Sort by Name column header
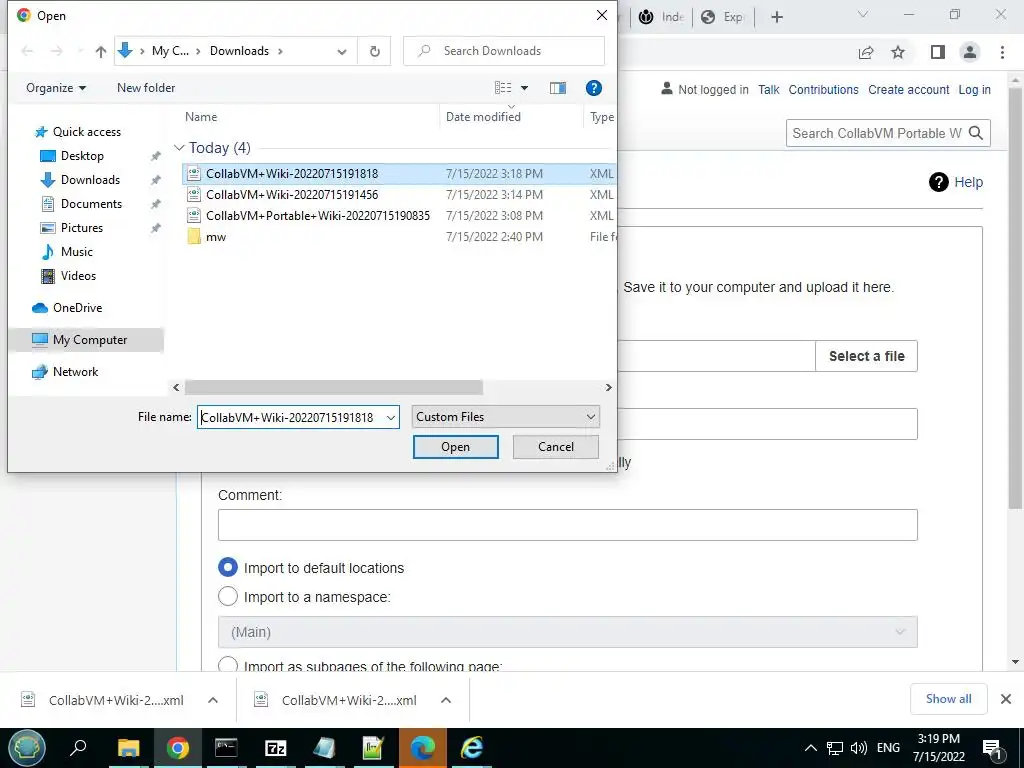The height and width of the screenshot is (768, 1024). pyautogui.click(x=201, y=117)
